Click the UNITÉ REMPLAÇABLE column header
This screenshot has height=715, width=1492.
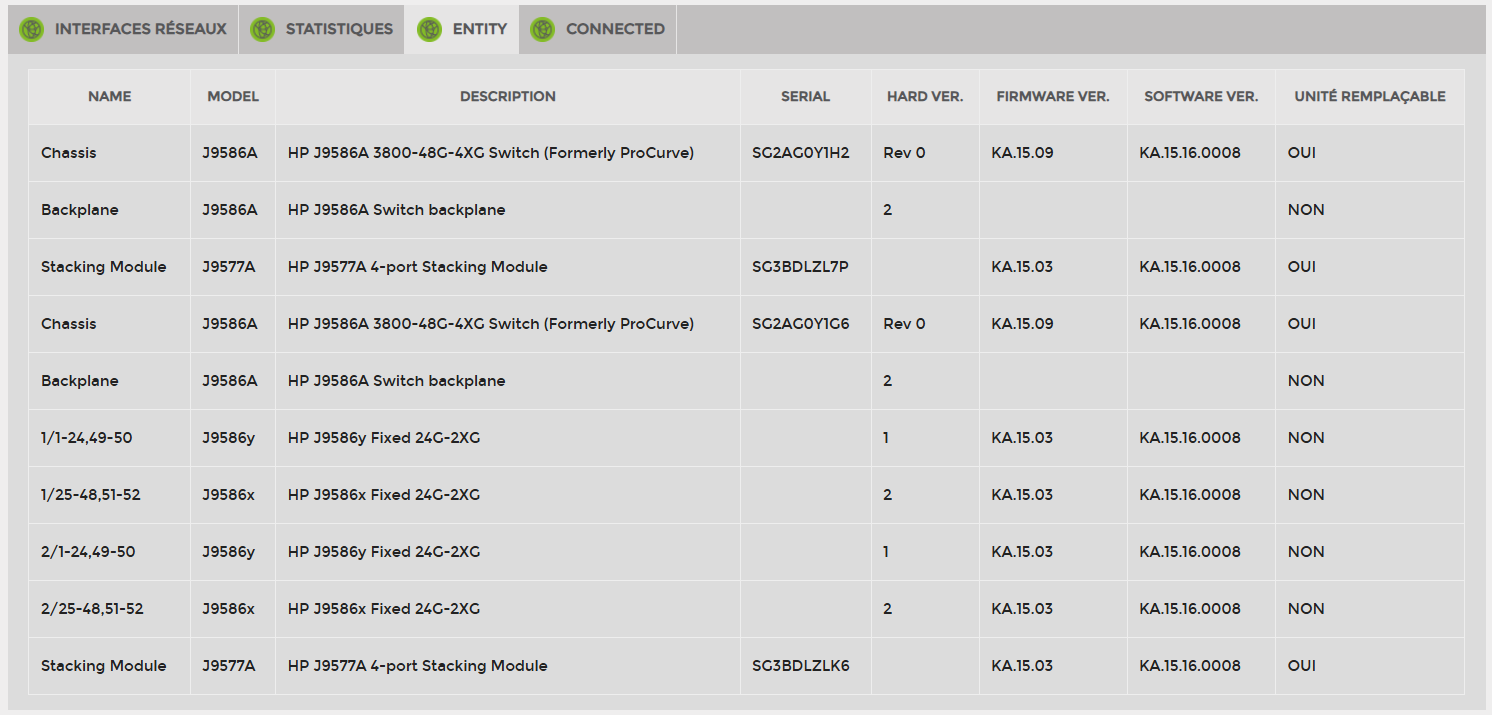tap(1370, 97)
